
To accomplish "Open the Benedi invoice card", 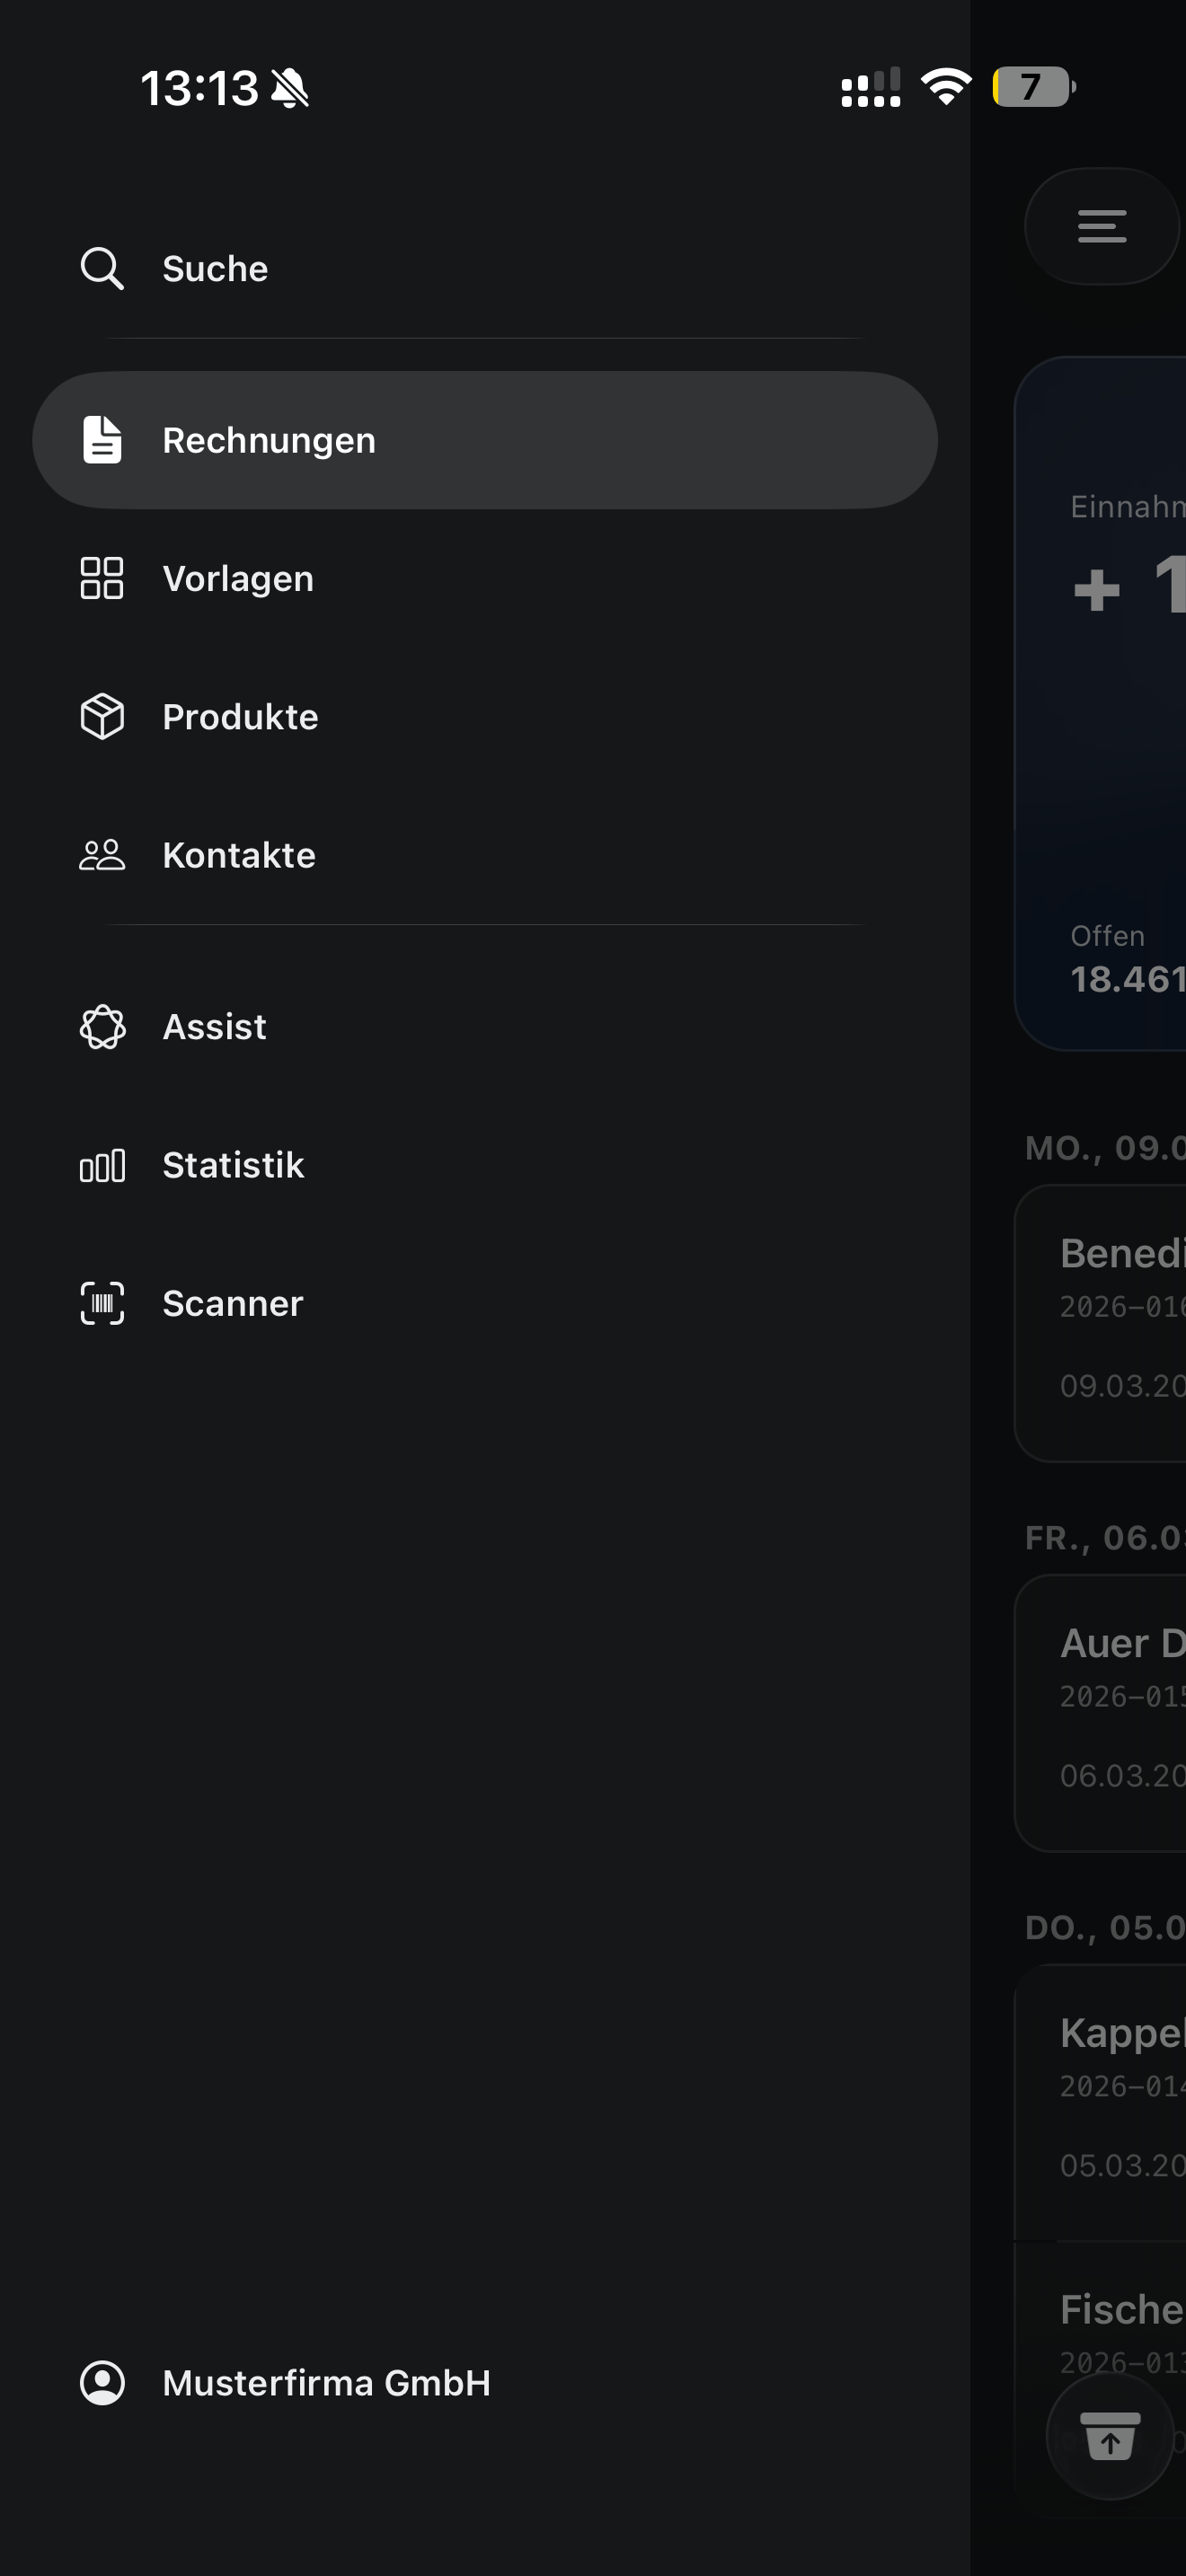I will point(1101,1322).
